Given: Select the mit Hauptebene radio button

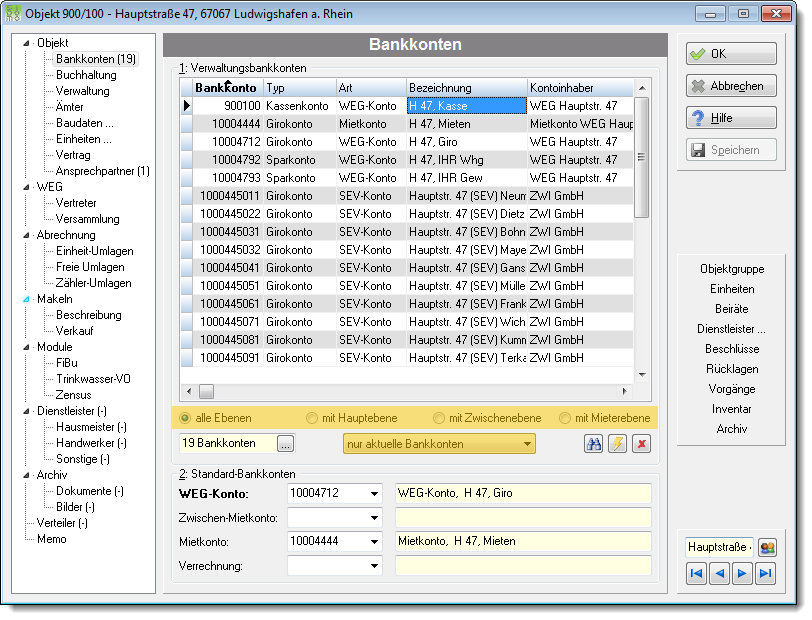Looking at the screenshot, I should pos(311,418).
